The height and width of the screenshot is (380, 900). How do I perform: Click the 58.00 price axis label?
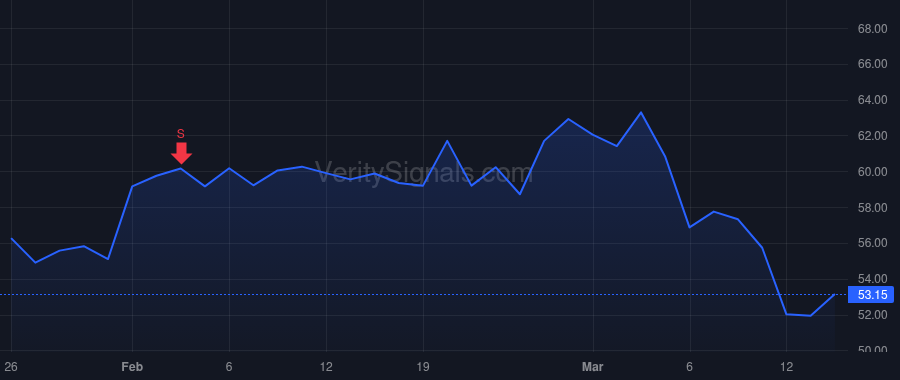[872, 208]
